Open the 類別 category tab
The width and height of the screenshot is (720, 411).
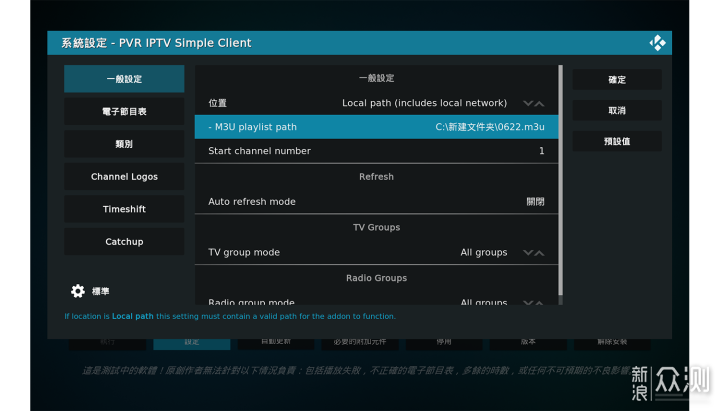[124, 144]
